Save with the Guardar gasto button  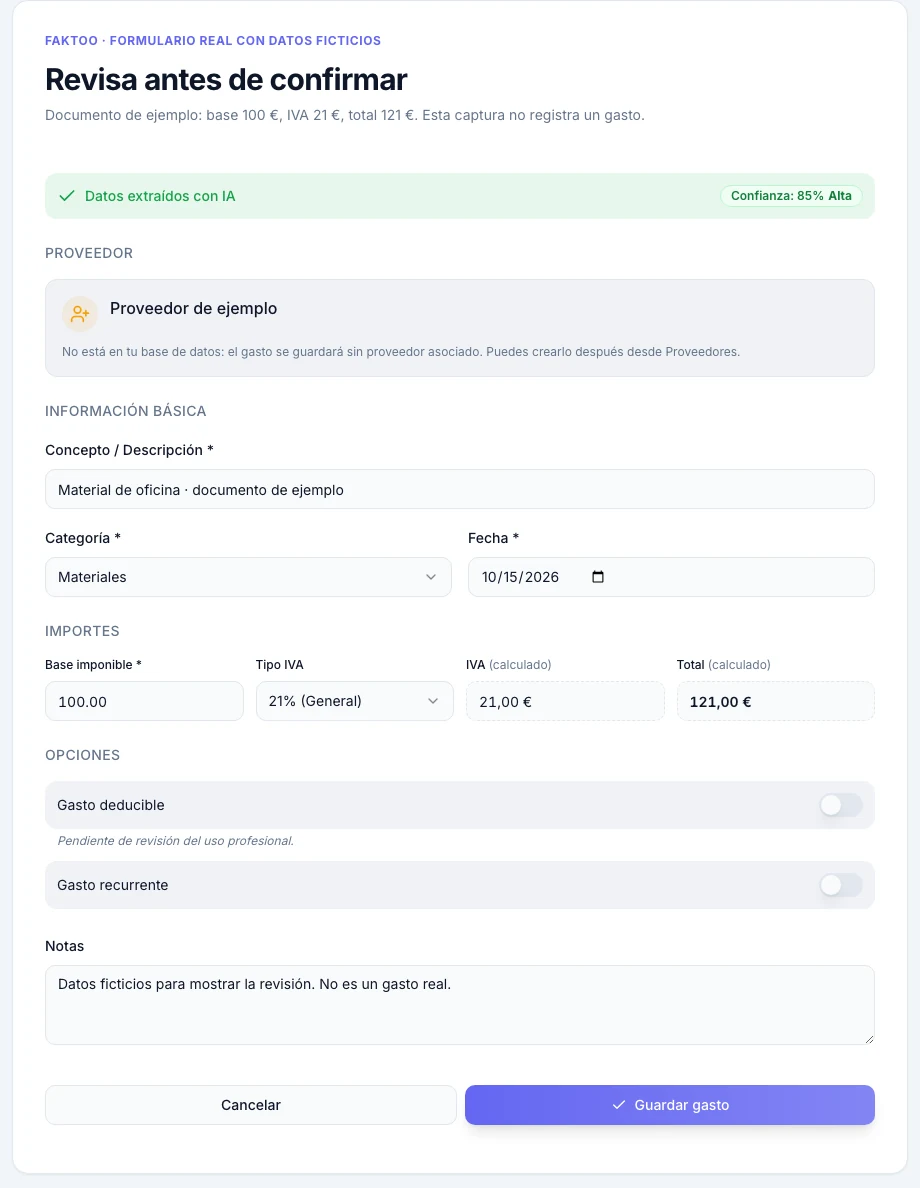coord(670,1105)
